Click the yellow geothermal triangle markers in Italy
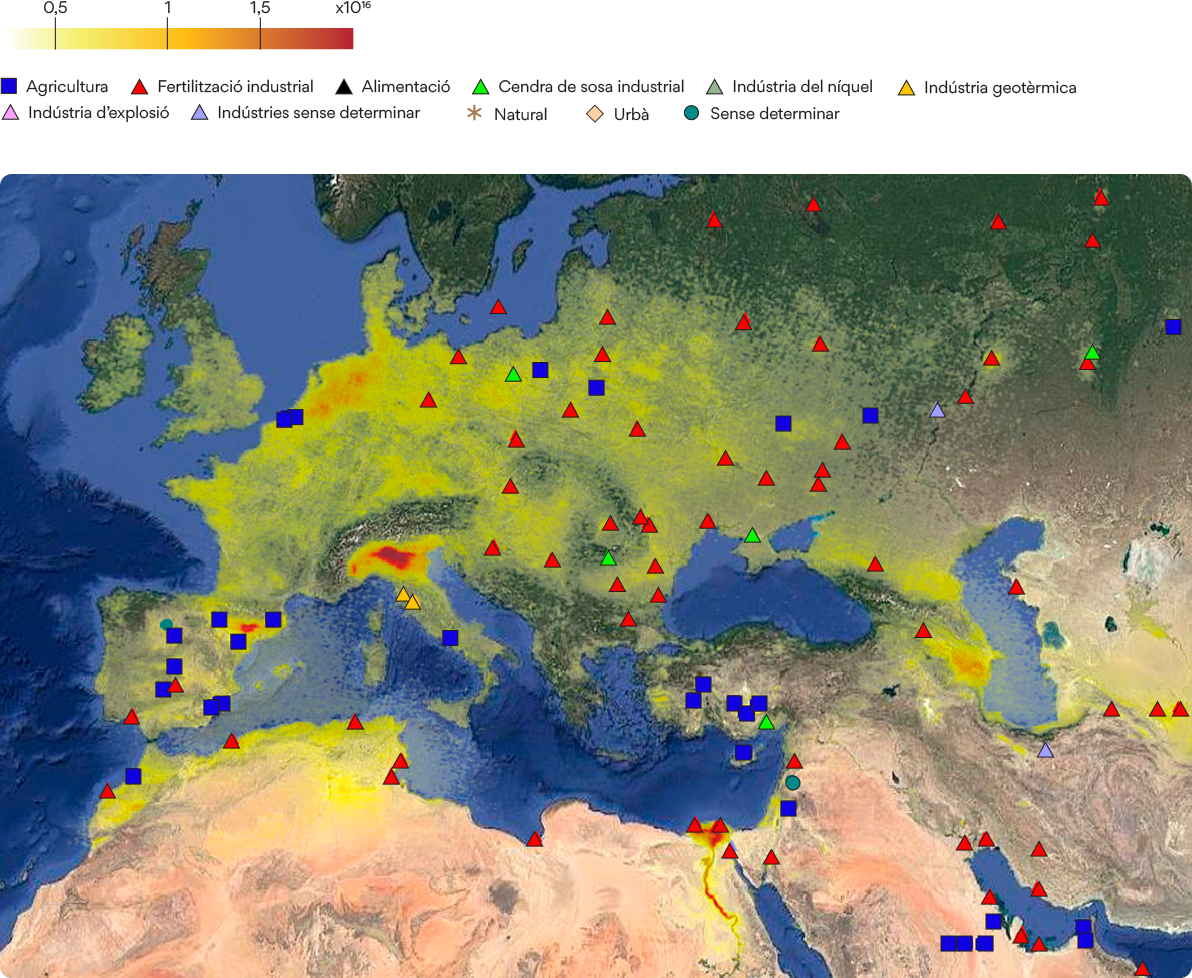1192x978 pixels. pyautogui.click(x=408, y=599)
